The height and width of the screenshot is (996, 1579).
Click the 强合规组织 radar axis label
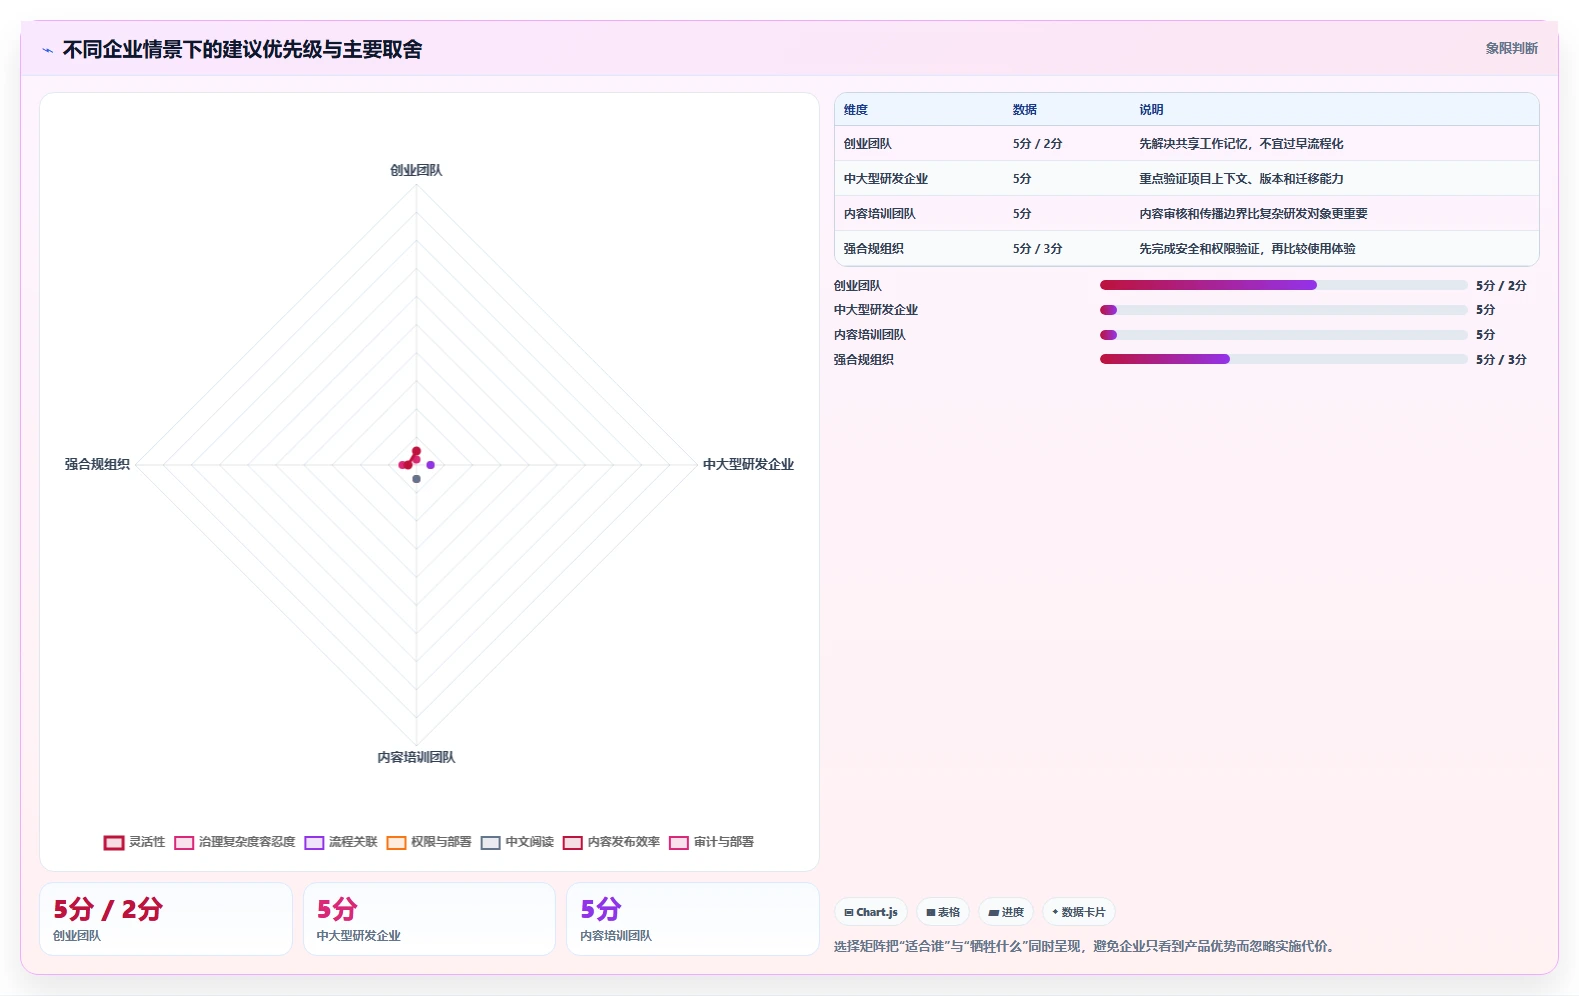[97, 464]
